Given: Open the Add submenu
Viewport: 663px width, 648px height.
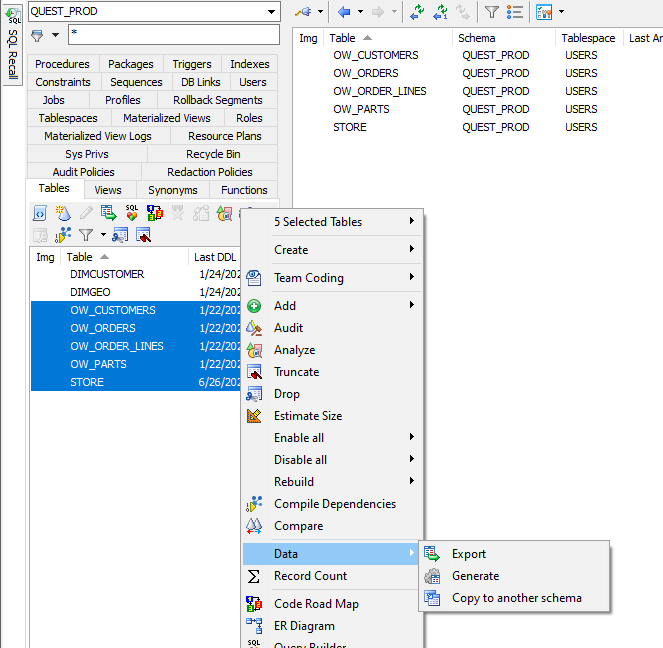Looking at the screenshot, I should tap(332, 306).
